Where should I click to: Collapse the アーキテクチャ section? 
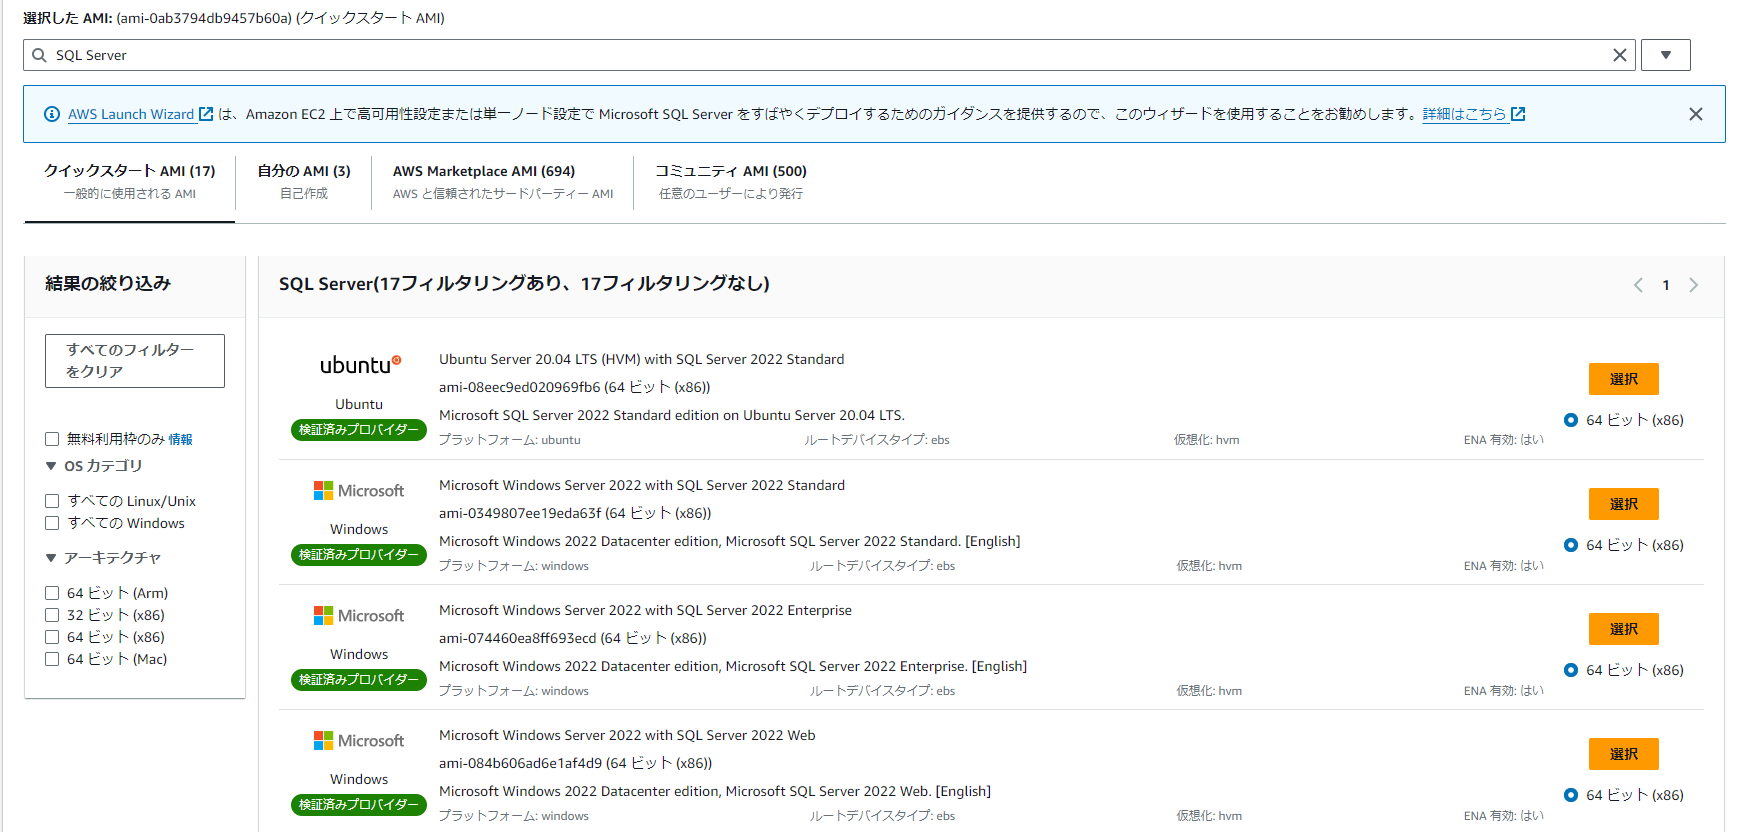51,558
